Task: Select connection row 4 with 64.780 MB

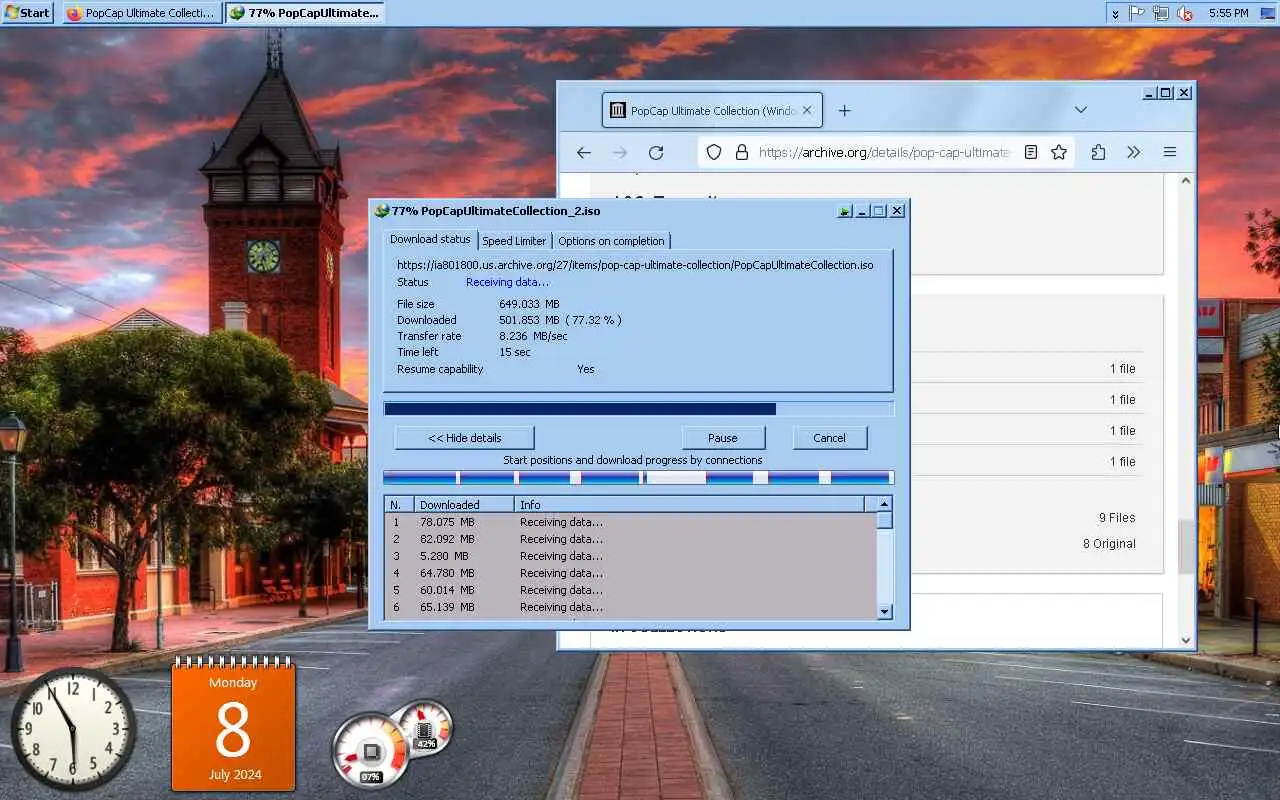Action: (x=631, y=573)
